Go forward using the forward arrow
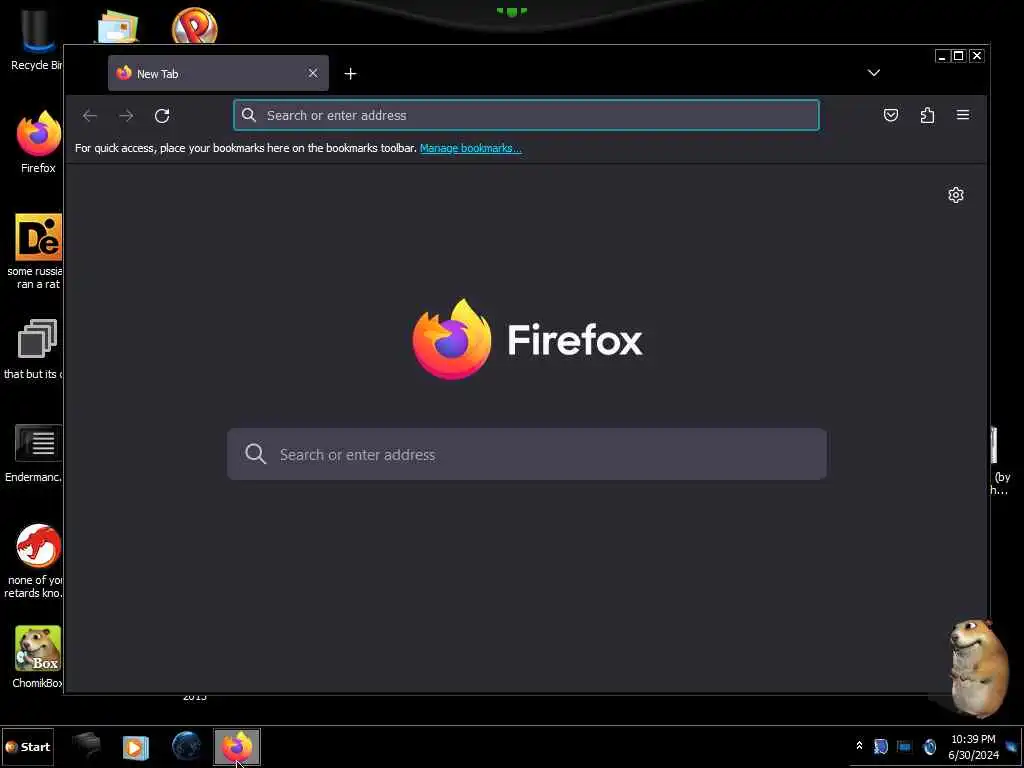This screenshot has height=768, width=1024. click(x=126, y=116)
